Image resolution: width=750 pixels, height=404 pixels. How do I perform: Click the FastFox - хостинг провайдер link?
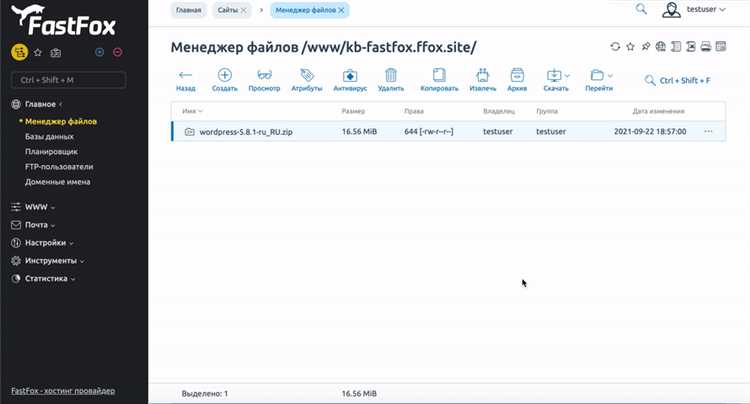click(x=63, y=391)
